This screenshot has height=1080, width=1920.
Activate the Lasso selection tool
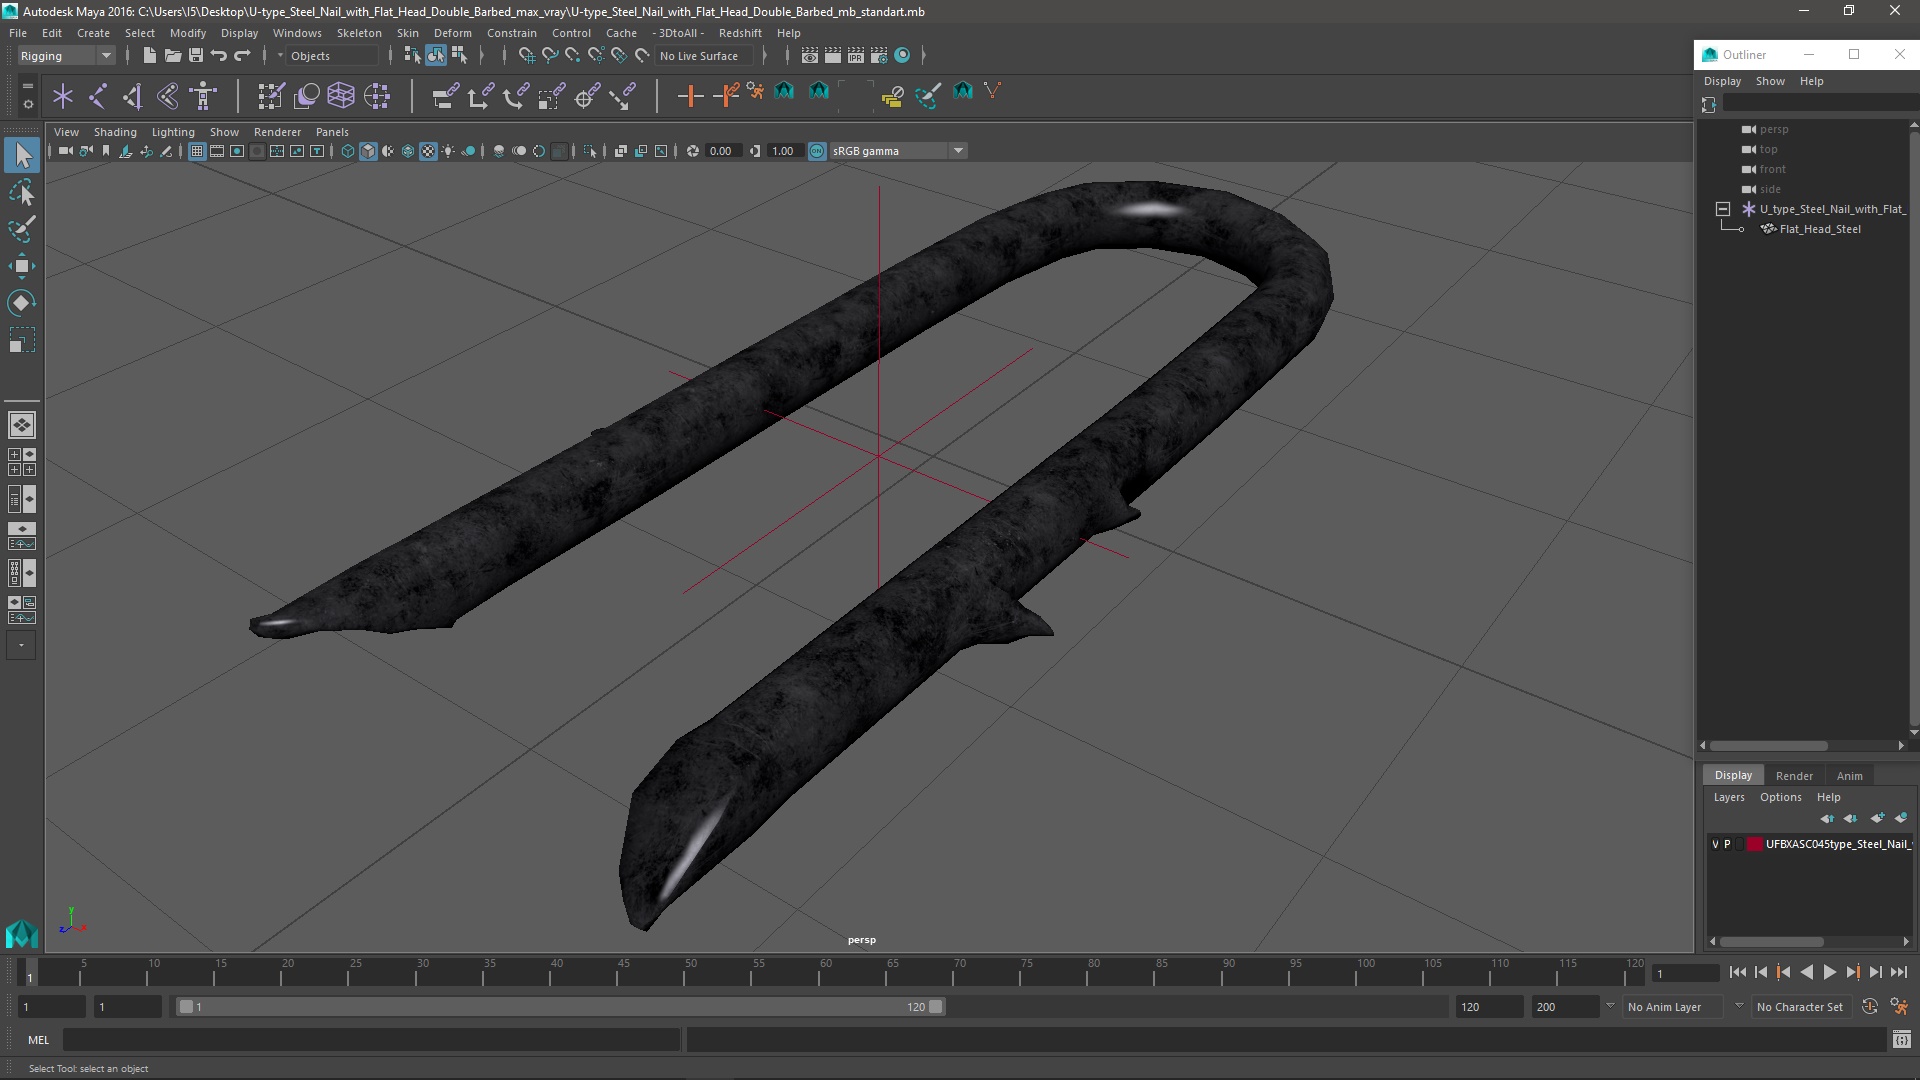[x=22, y=192]
